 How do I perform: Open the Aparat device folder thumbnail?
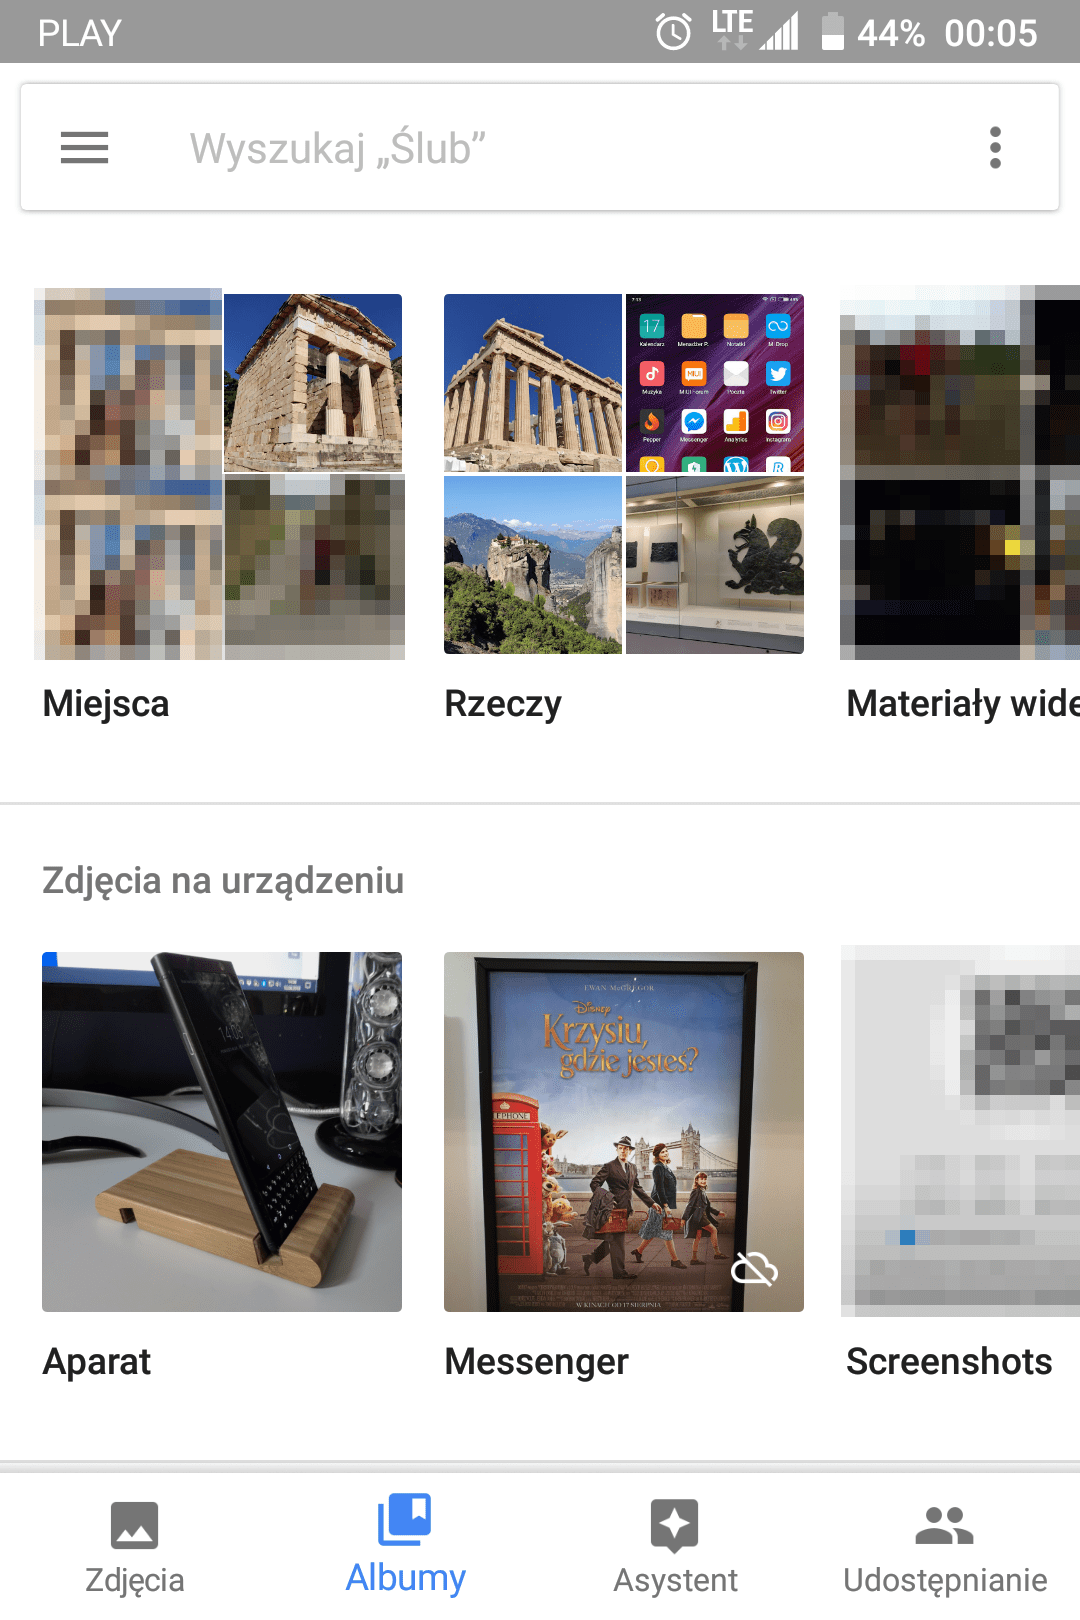point(222,1132)
